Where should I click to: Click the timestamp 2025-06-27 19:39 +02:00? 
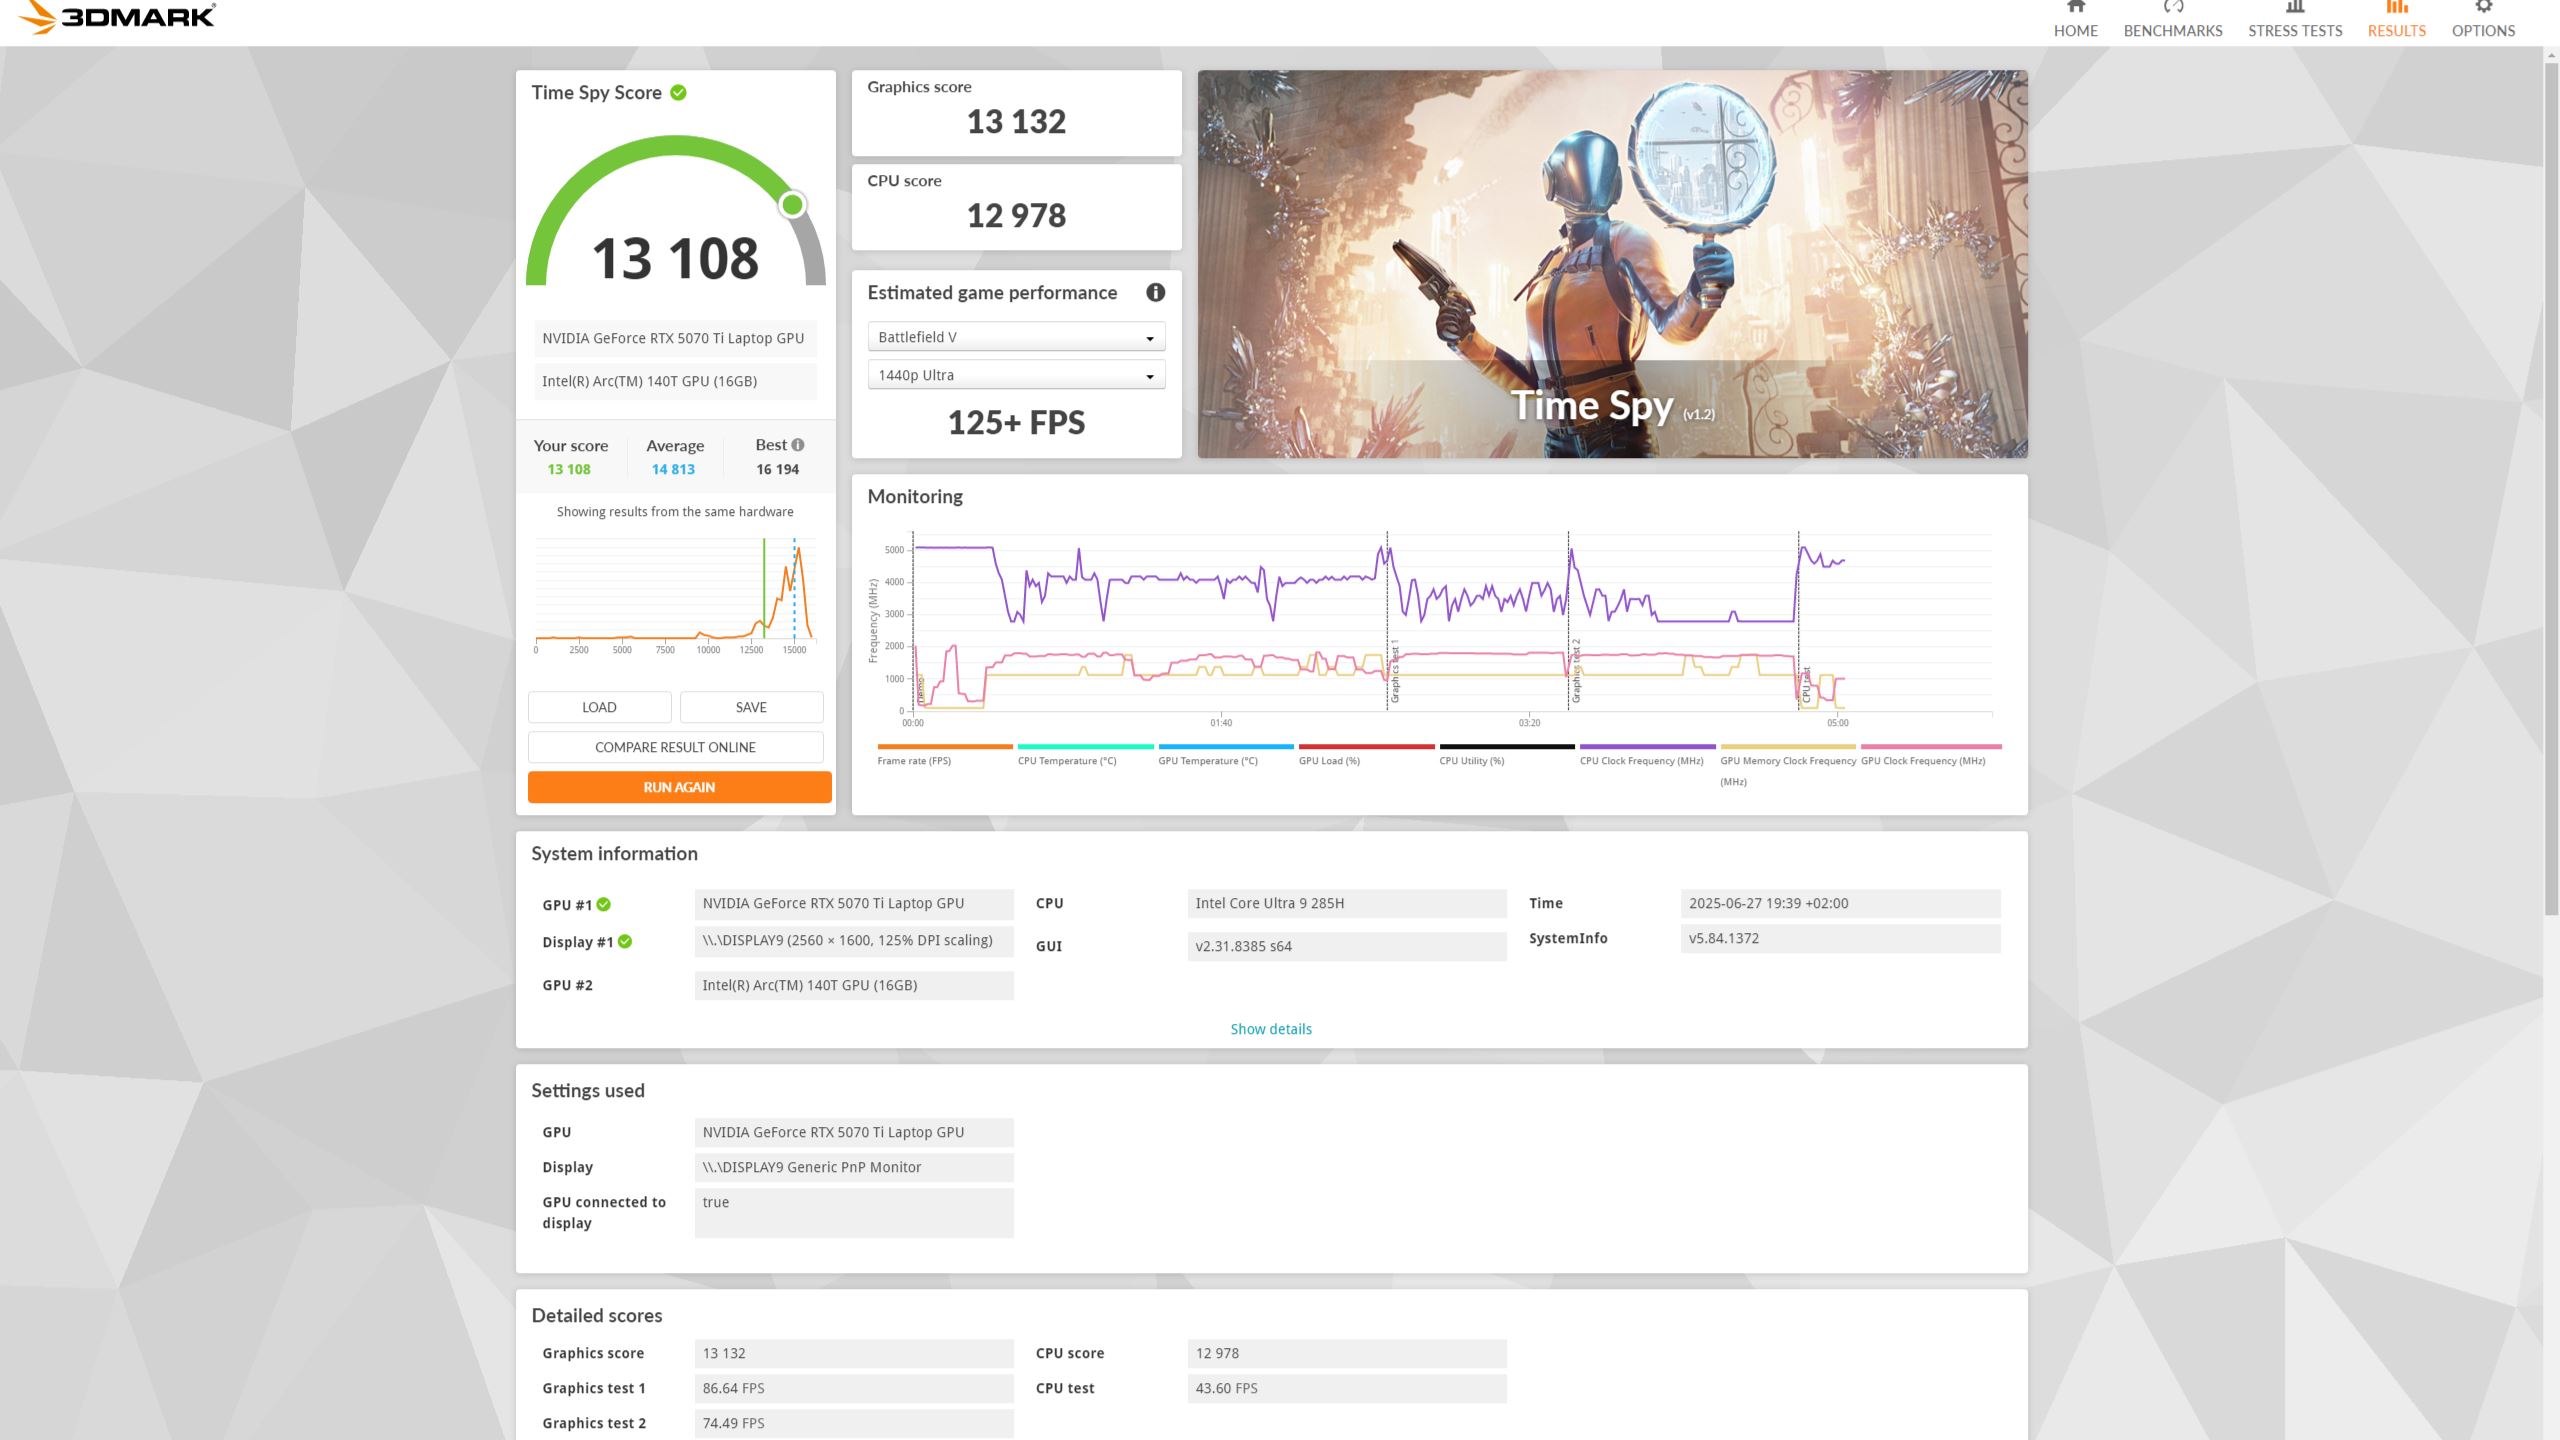[1840, 903]
